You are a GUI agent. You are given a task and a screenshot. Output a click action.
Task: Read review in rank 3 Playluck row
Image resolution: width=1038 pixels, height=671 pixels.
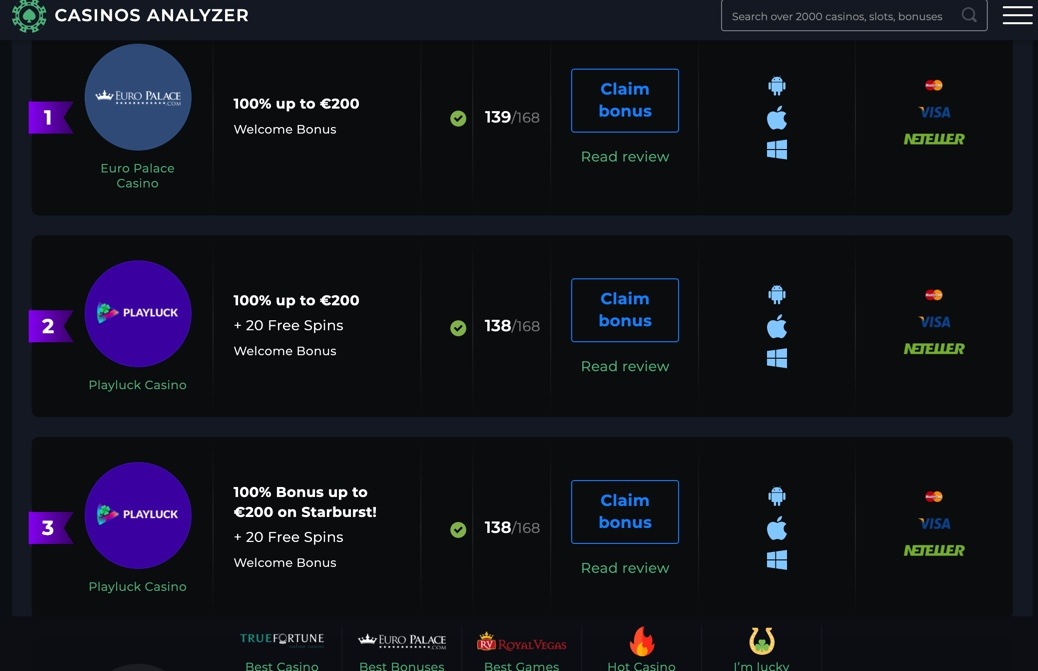coord(625,568)
